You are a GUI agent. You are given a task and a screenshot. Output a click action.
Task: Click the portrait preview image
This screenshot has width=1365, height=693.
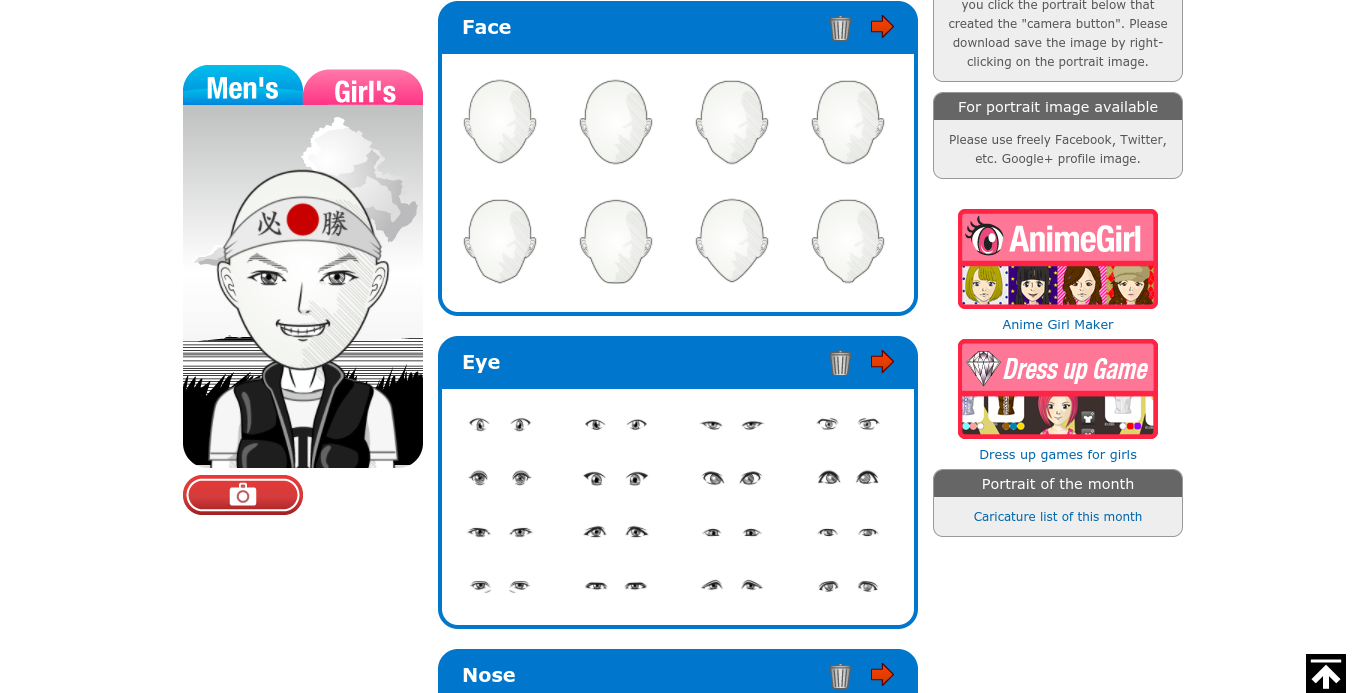pyautogui.click(x=303, y=286)
